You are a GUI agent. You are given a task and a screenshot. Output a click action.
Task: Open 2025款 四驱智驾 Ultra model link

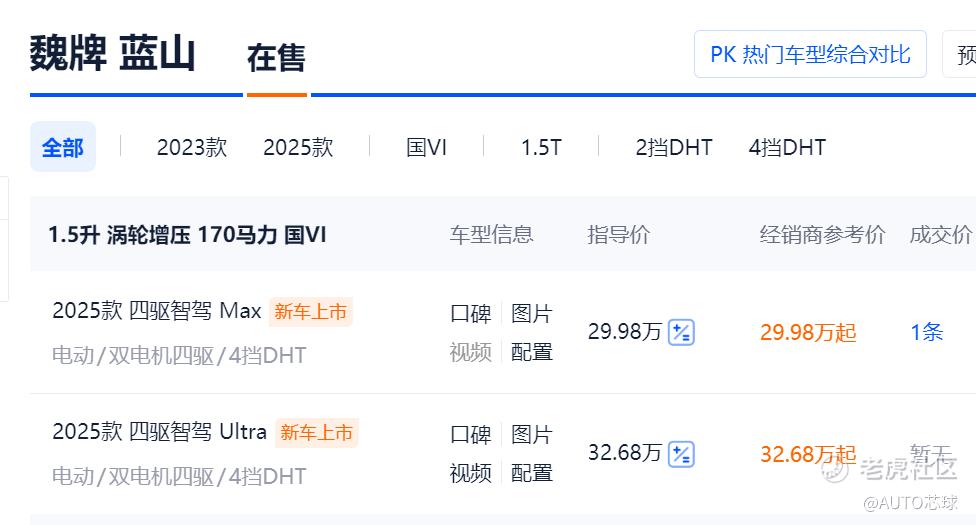pyautogui.click(x=159, y=431)
